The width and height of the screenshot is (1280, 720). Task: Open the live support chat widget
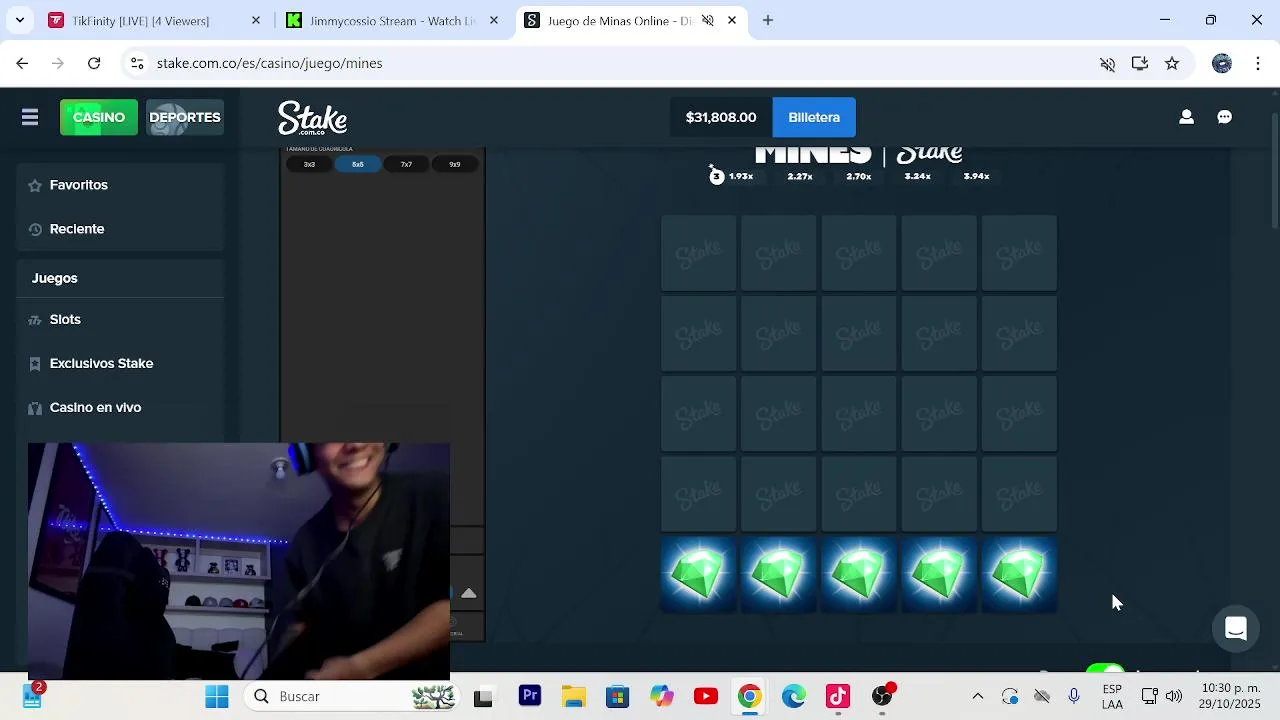click(1236, 629)
